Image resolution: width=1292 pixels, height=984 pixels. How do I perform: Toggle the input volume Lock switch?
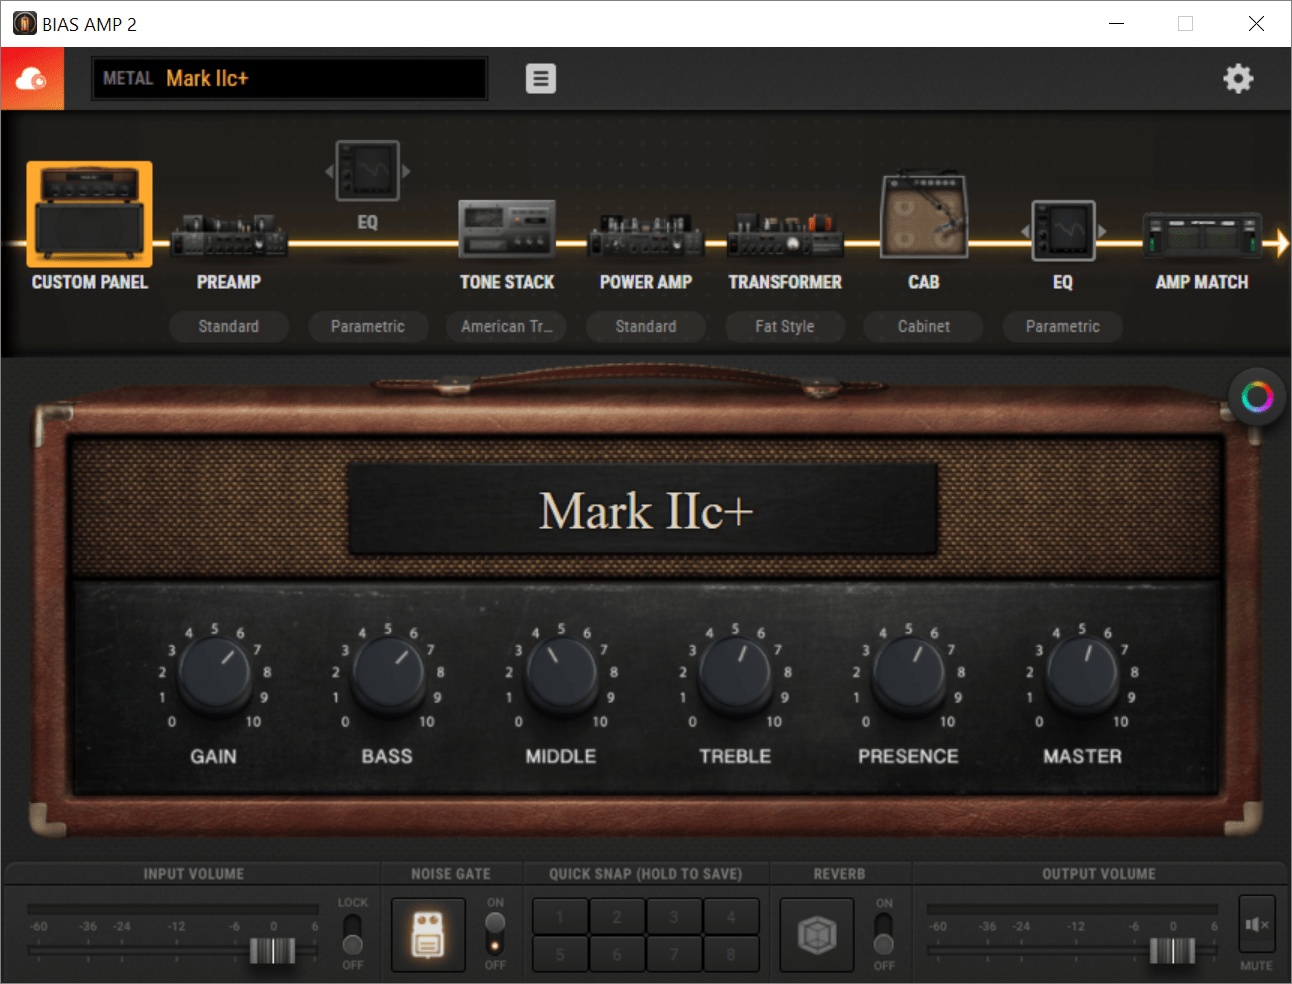tap(352, 934)
